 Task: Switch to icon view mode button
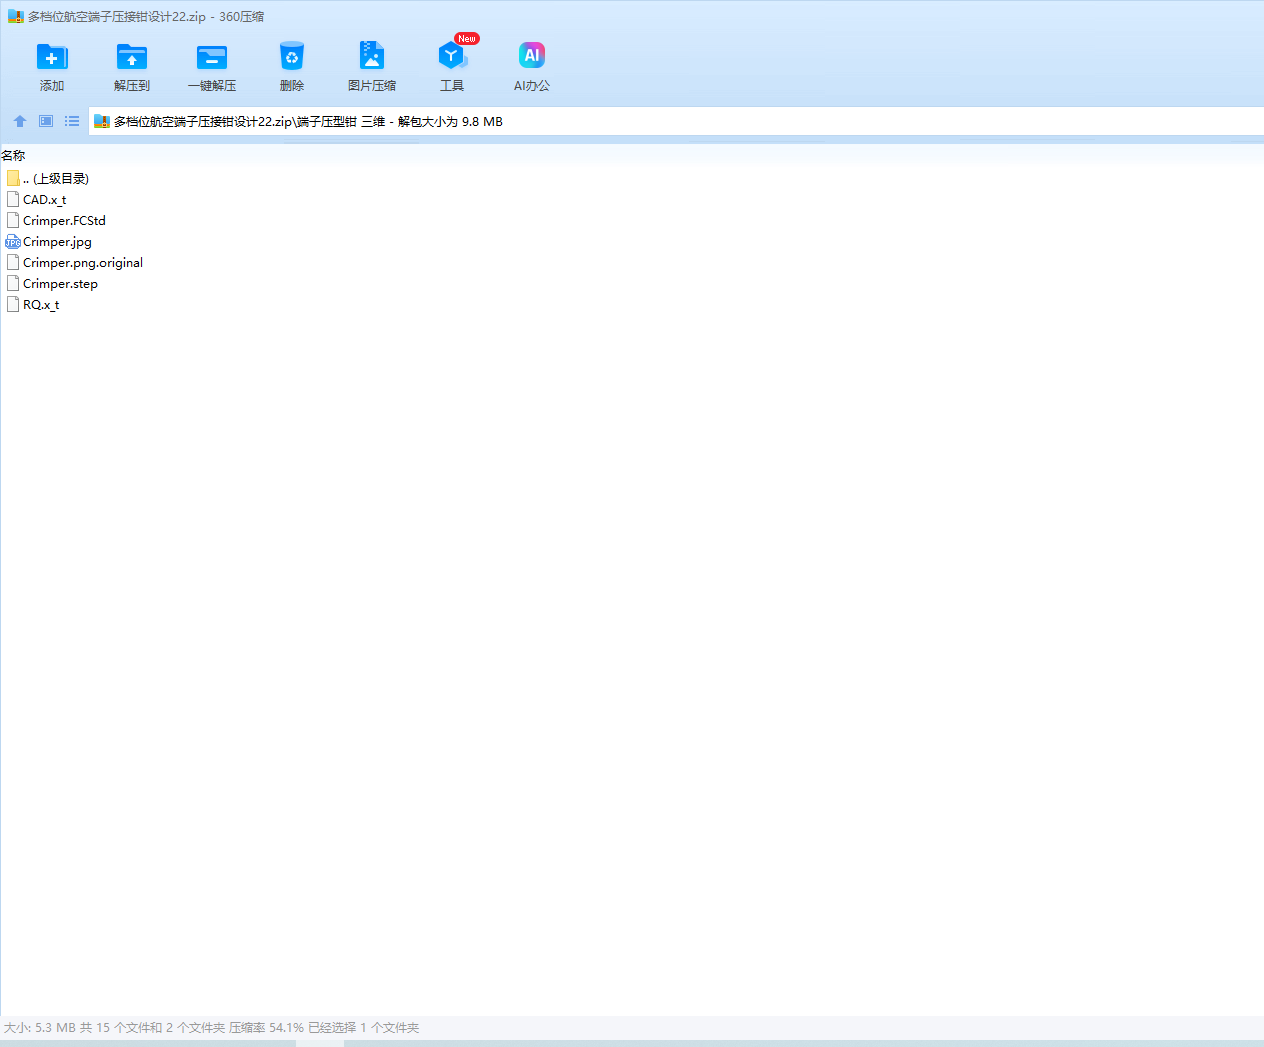tap(46, 121)
